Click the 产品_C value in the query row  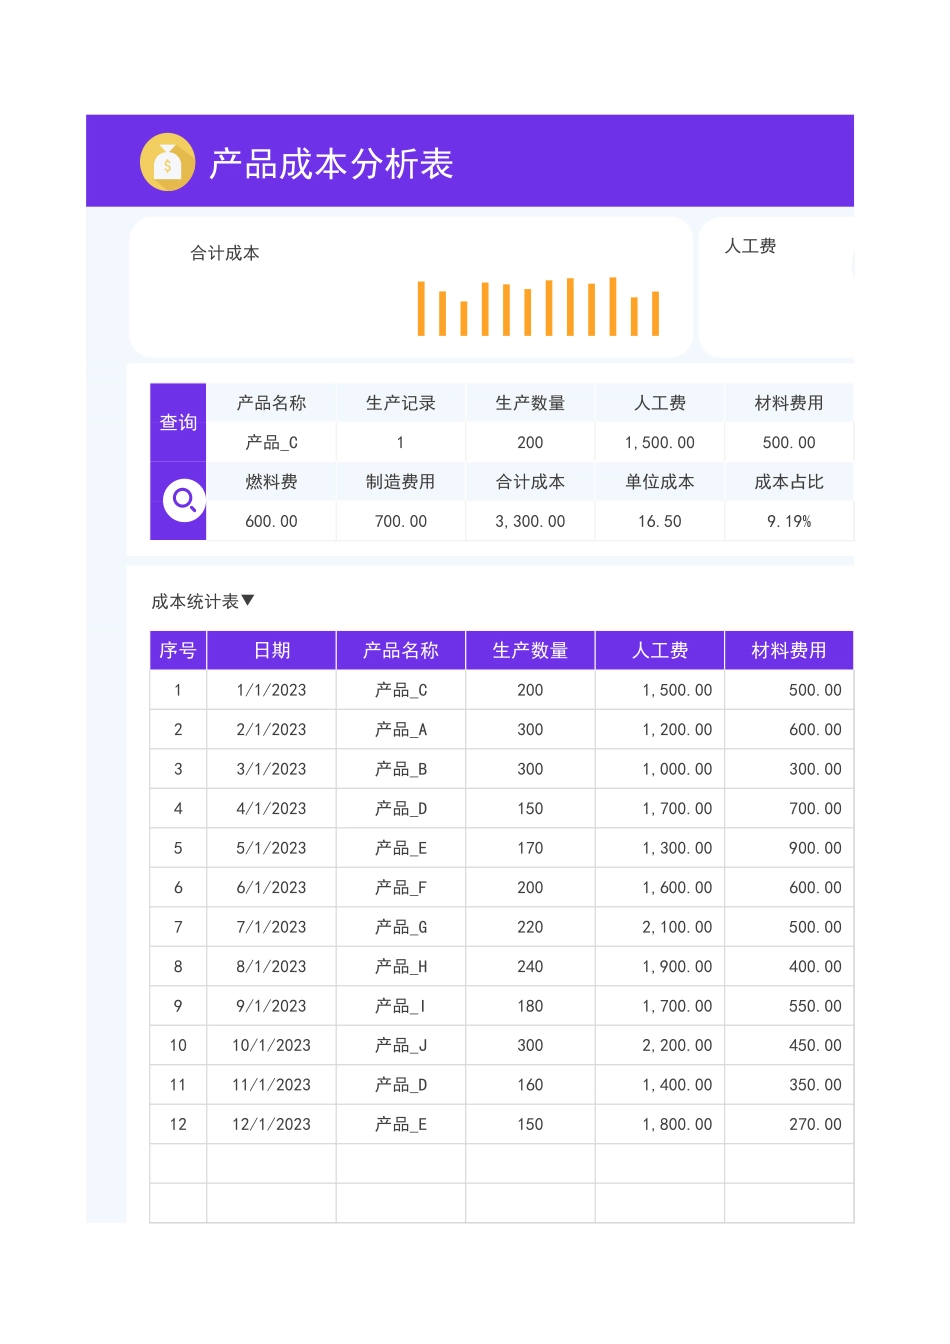[270, 441]
